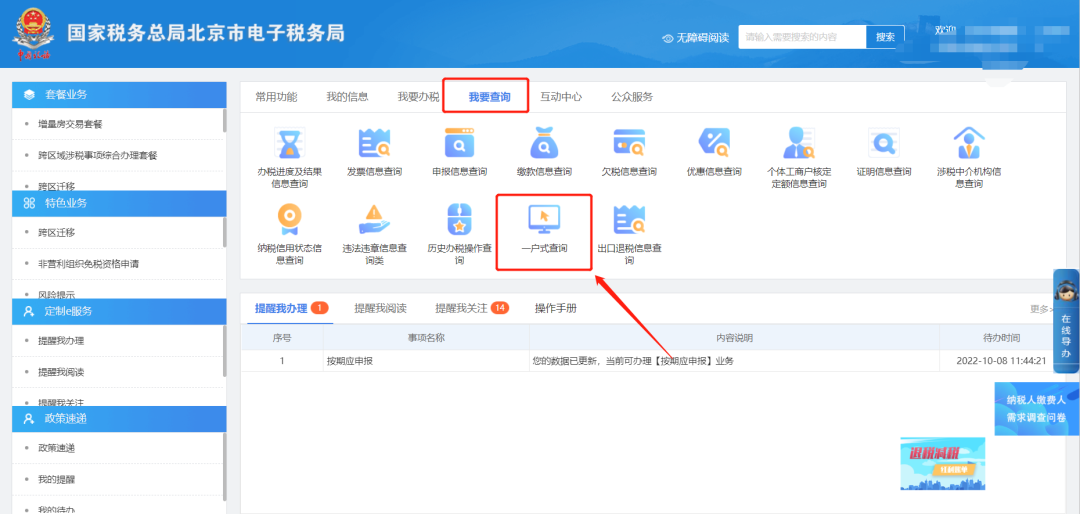Image resolution: width=1080 pixels, height=514 pixels.
Task: Select the 我要查询 tab
Action: tap(490, 97)
